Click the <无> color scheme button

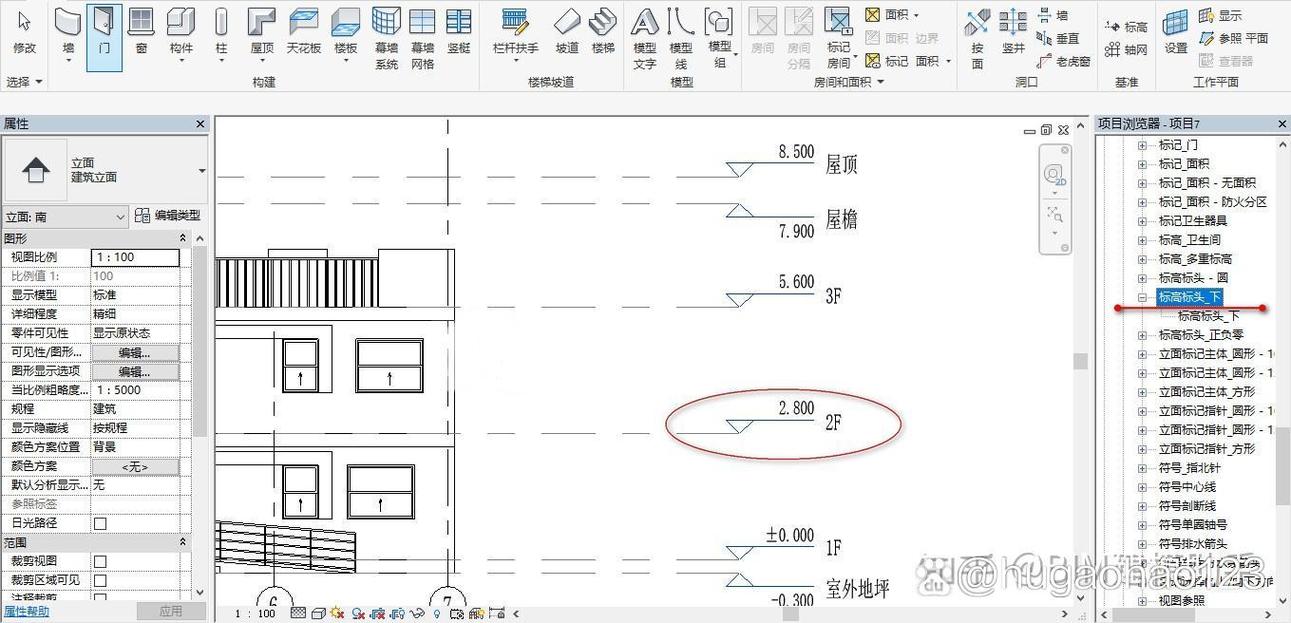135,466
